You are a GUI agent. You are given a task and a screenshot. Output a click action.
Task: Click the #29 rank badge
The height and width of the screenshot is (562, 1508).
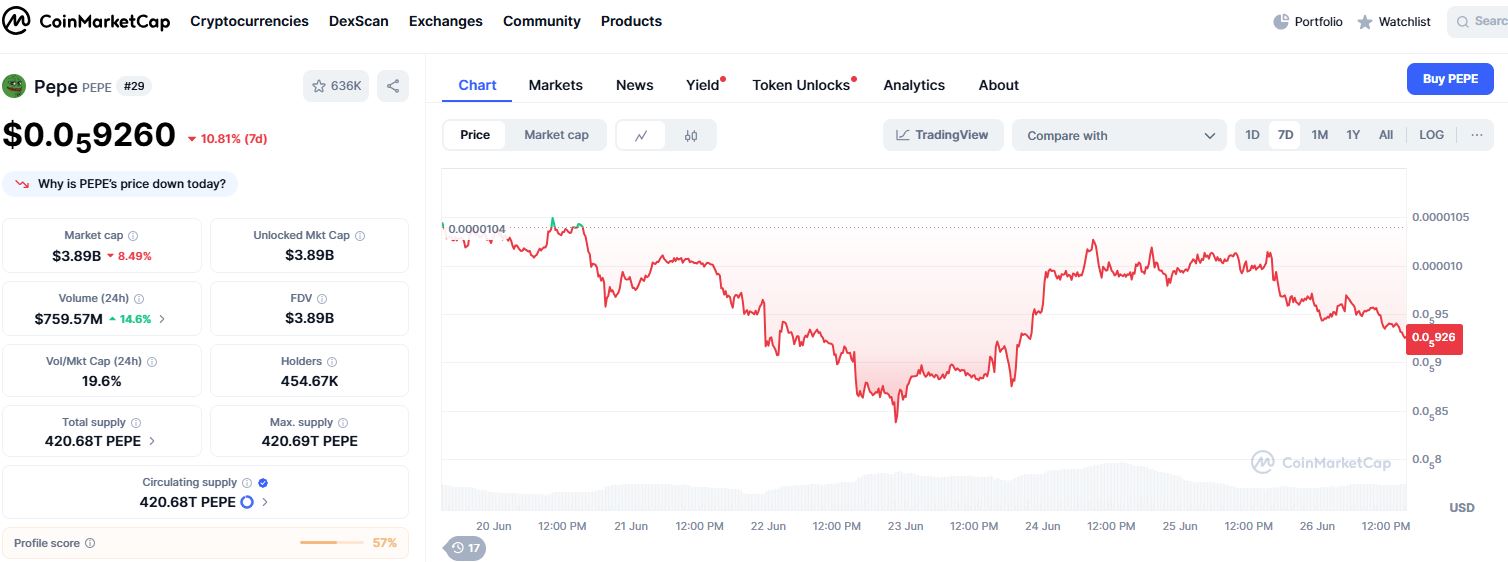pos(134,86)
